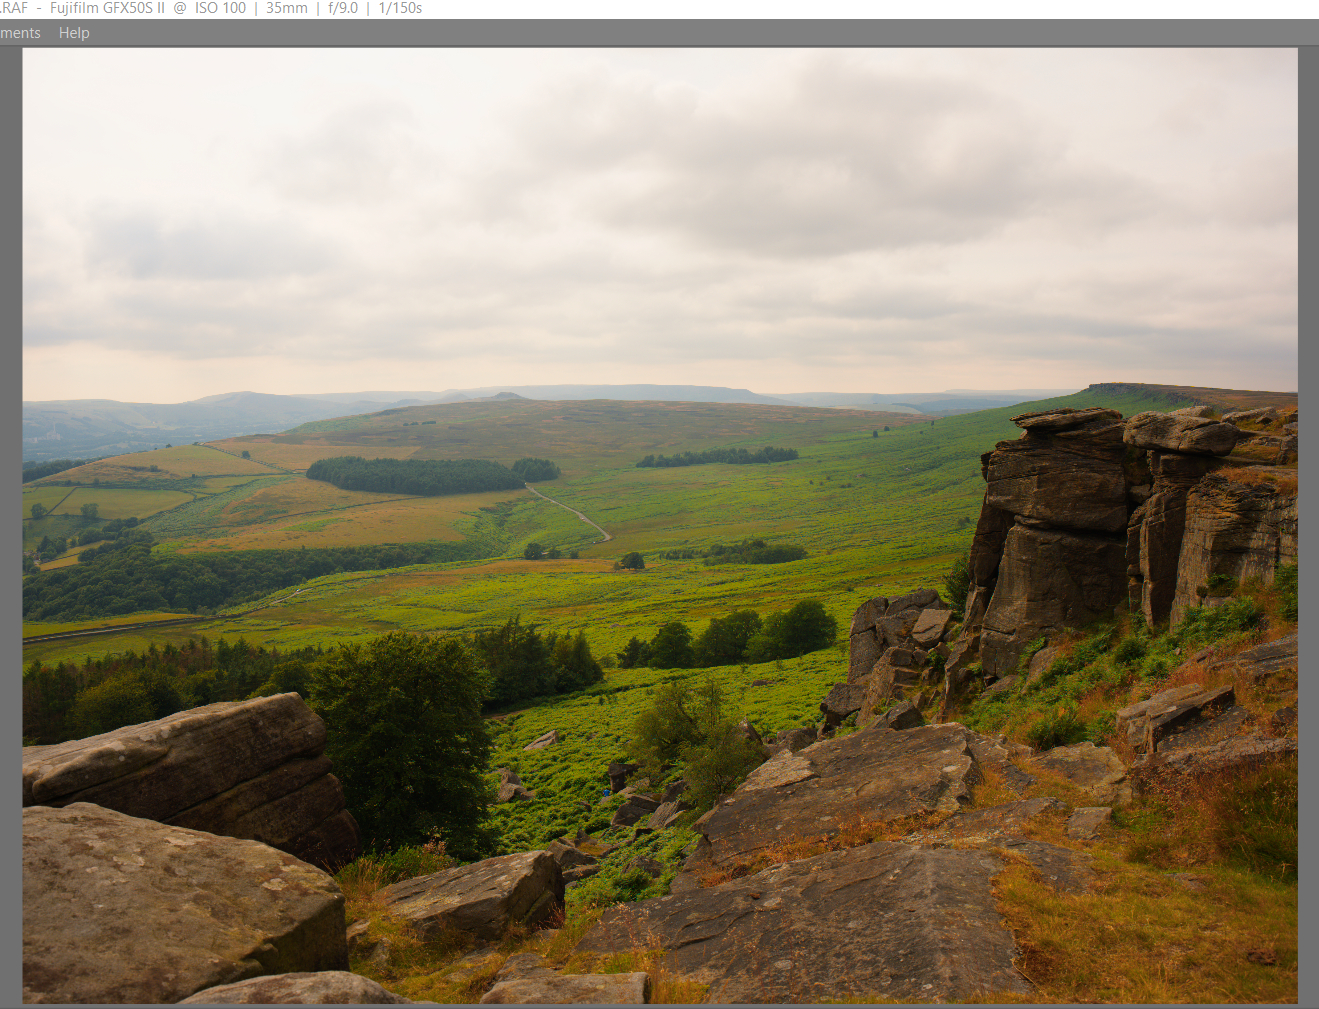Click the '1/150s' shutter speed text
This screenshot has width=1319, height=1009.
pyautogui.click(x=400, y=8)
